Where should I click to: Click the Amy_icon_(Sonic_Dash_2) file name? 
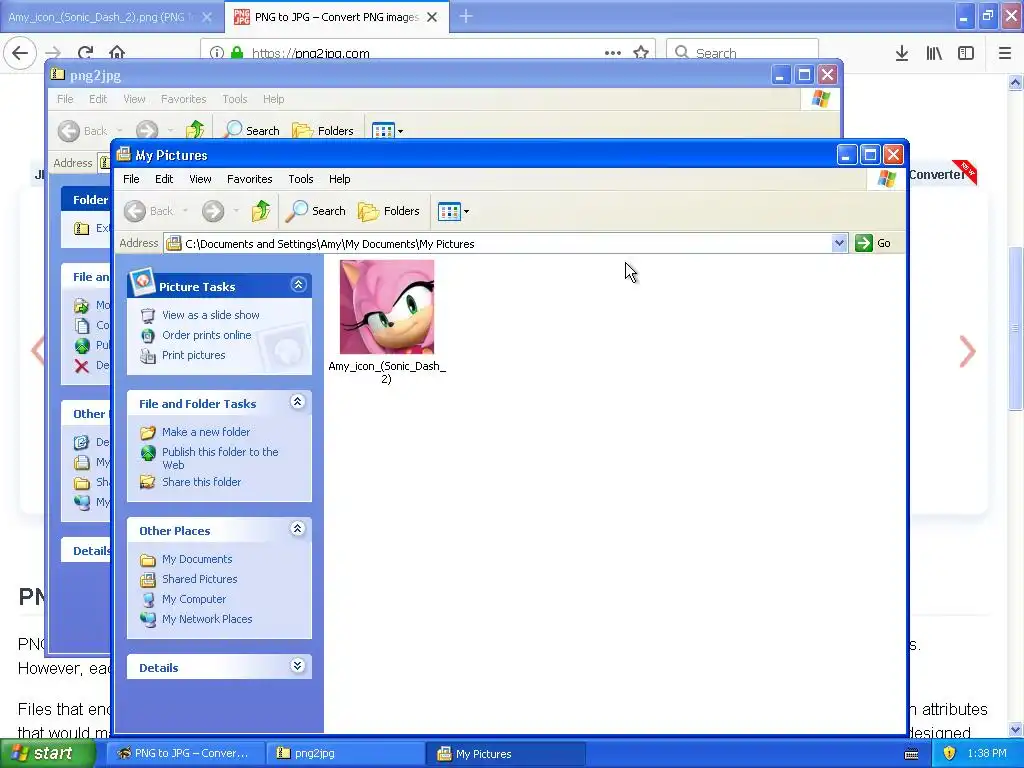[387, 372]
